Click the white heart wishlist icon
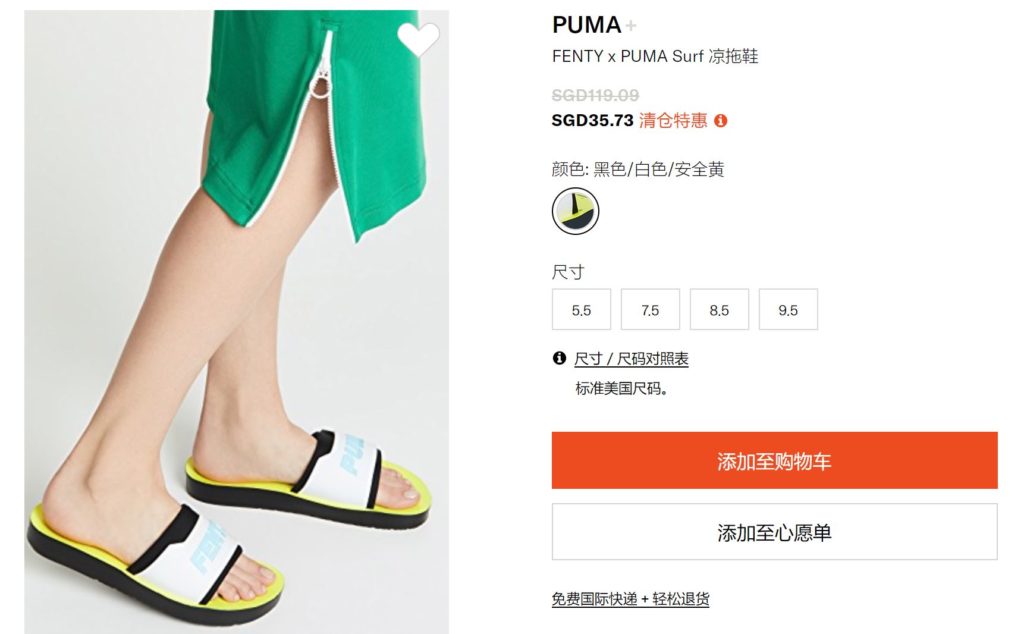Screen dimensions: 1024x634 [418, 39]
